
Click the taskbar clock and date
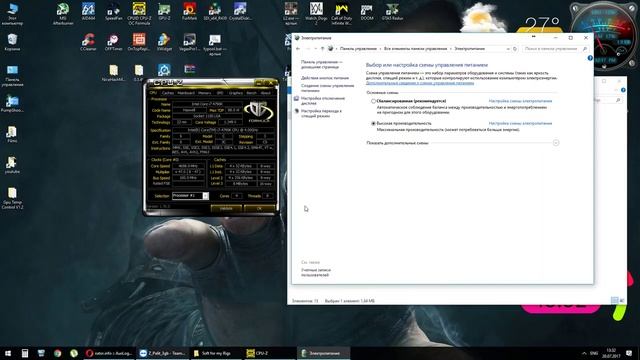pos(611,353)
